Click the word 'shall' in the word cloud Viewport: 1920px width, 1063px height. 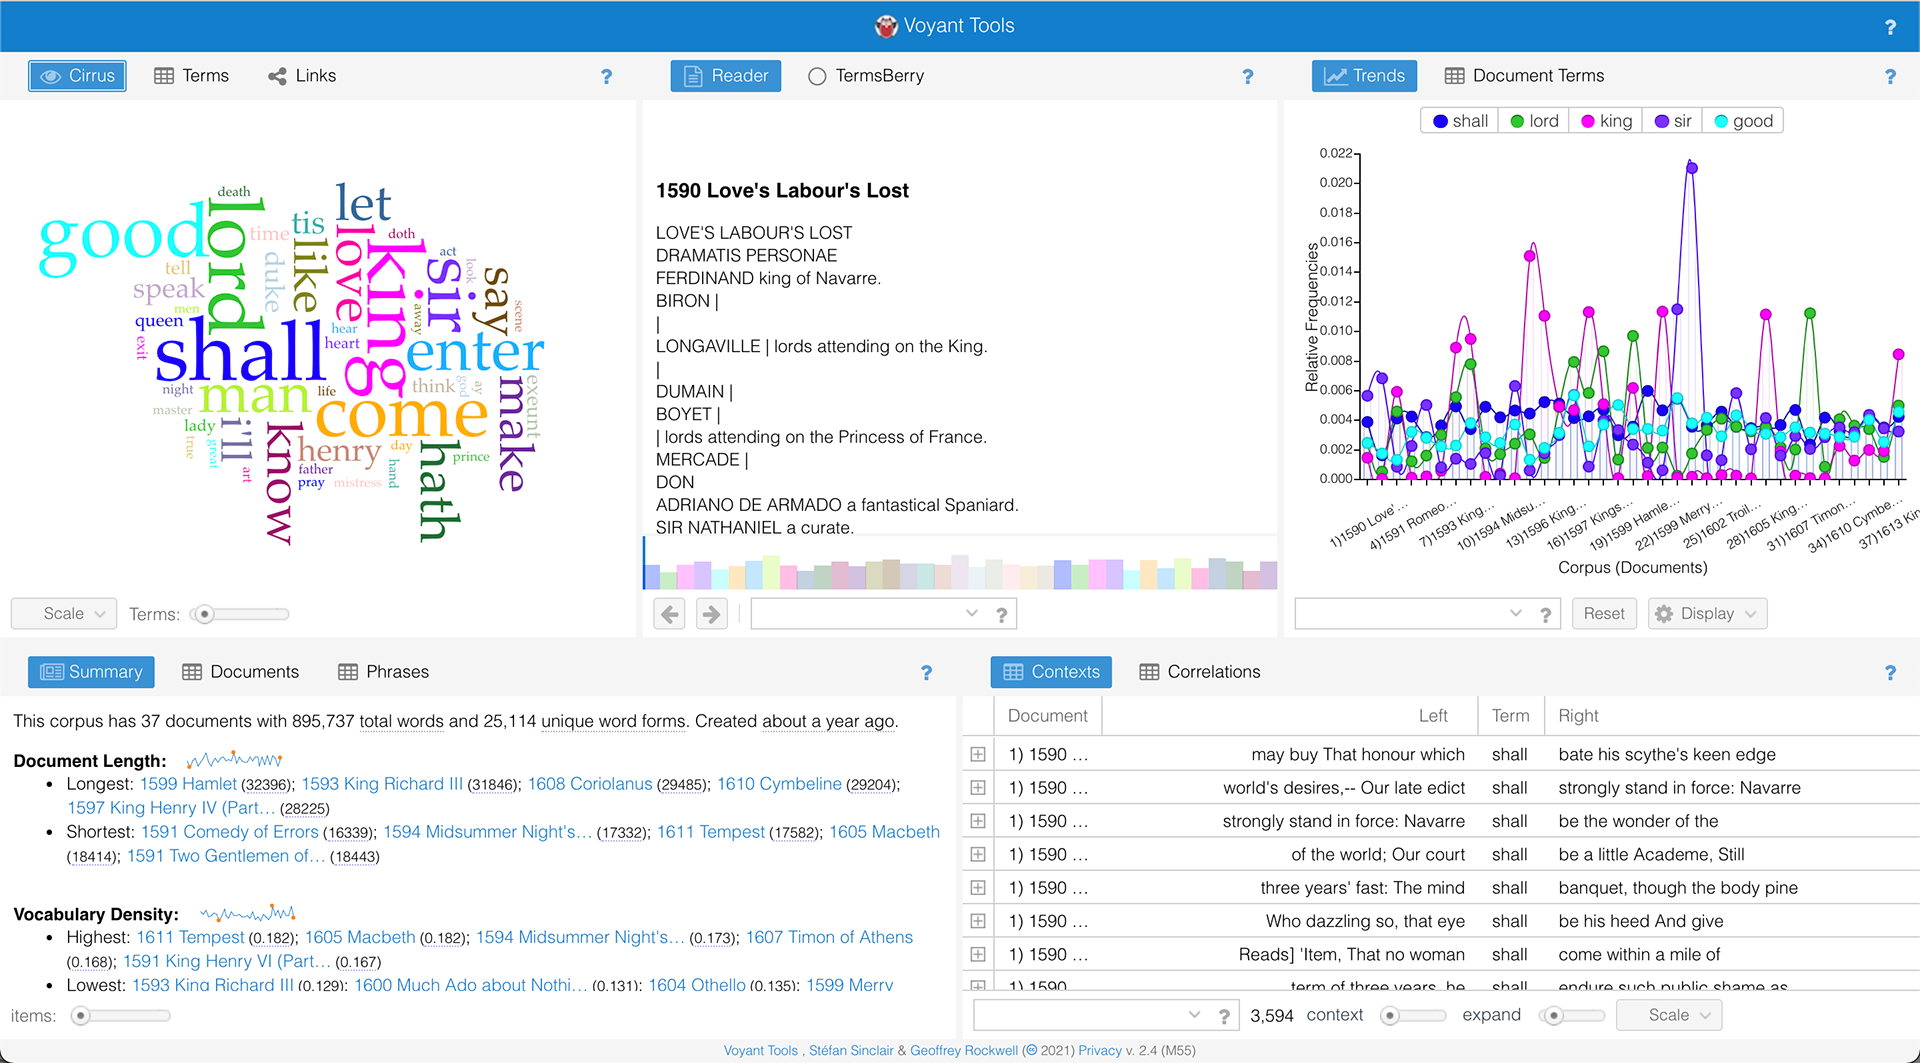coord(240,352)
